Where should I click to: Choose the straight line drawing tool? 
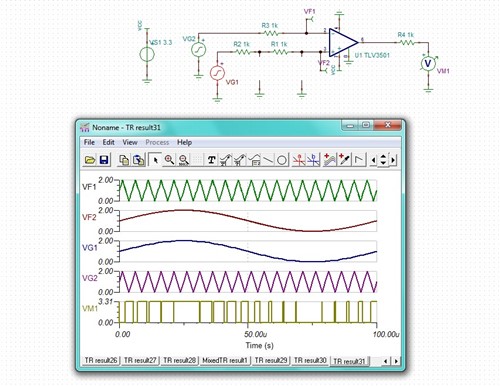(x=268, y=160)
